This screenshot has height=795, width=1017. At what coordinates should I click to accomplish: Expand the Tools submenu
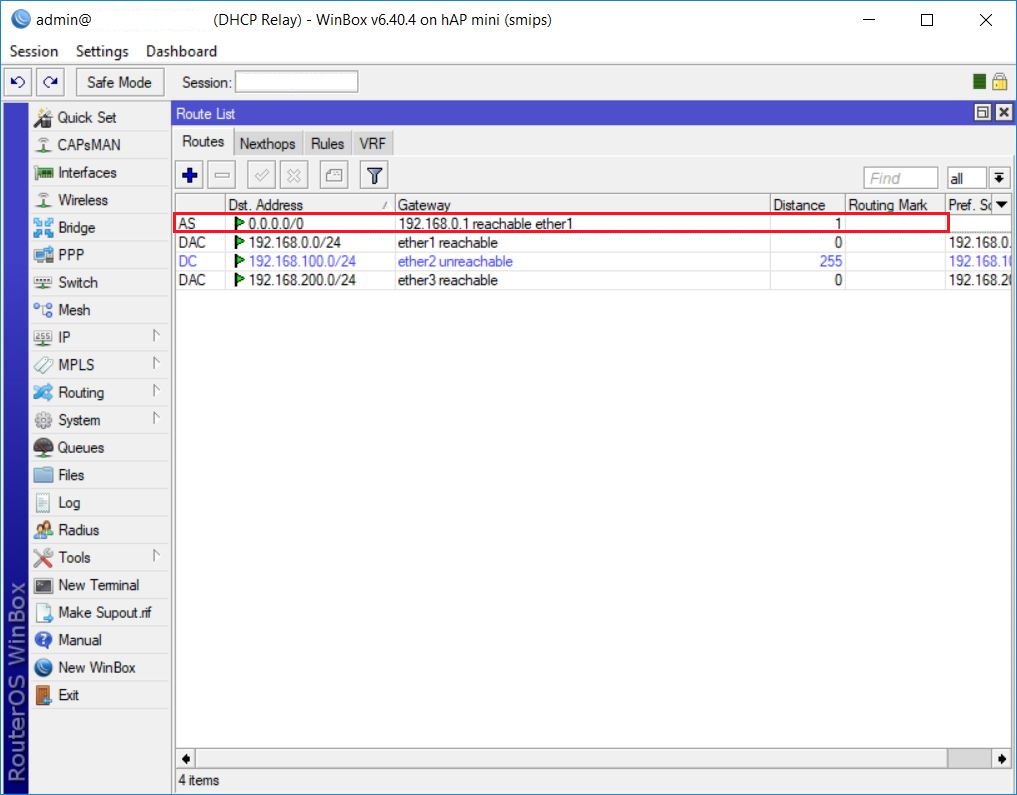pos(99,557)
